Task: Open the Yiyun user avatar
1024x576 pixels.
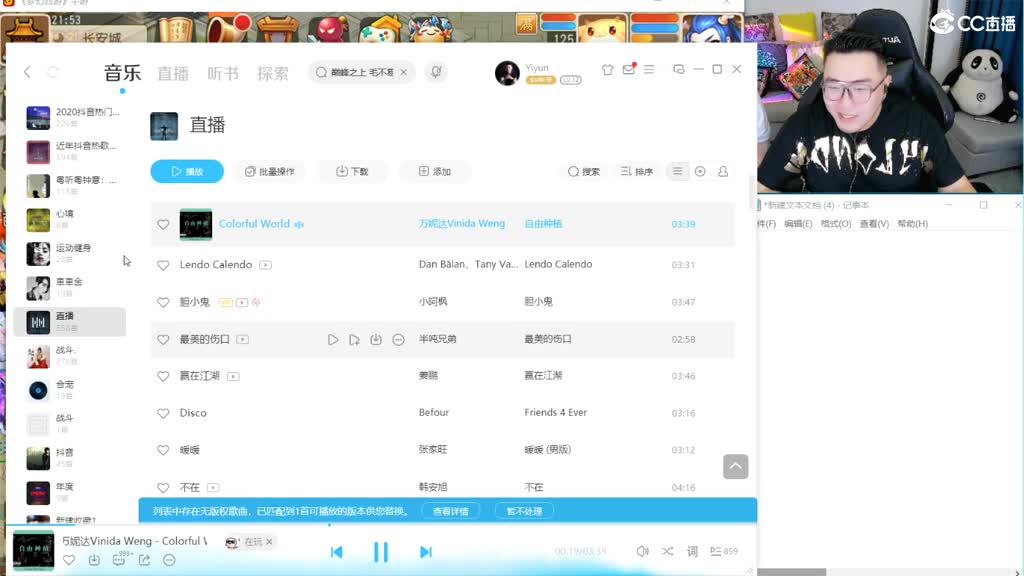Action: point(507,73)
